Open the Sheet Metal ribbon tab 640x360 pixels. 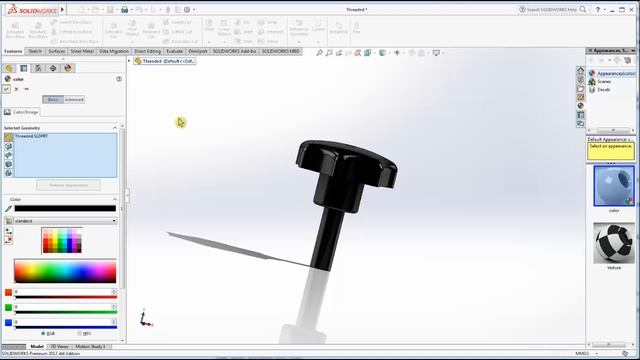tap(82, 51)
